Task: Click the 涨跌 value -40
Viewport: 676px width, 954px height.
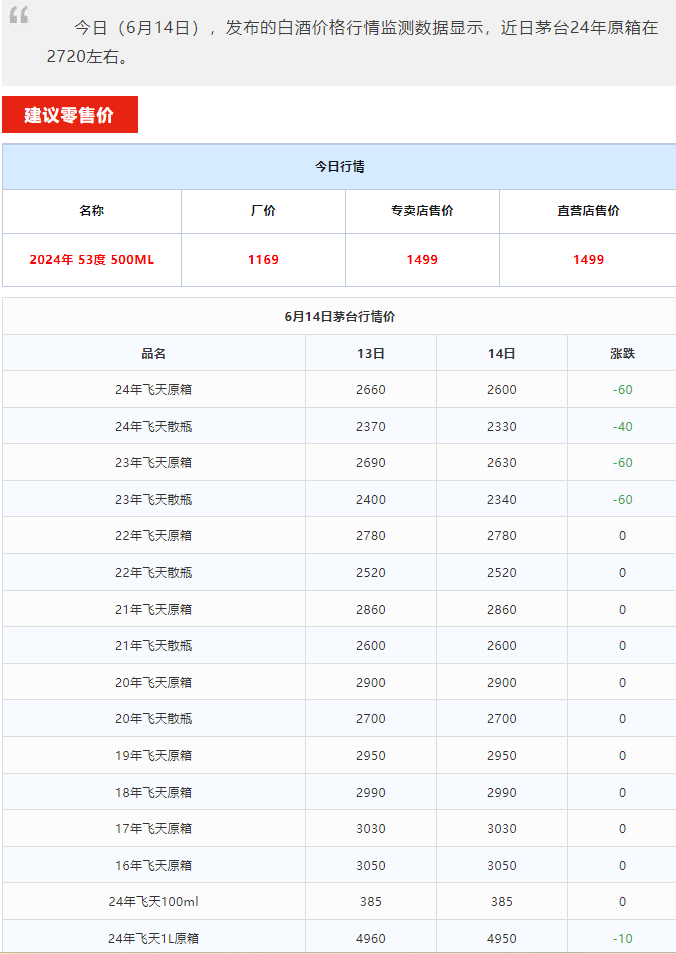Action: pyautogui.click(x=622, y=427)
